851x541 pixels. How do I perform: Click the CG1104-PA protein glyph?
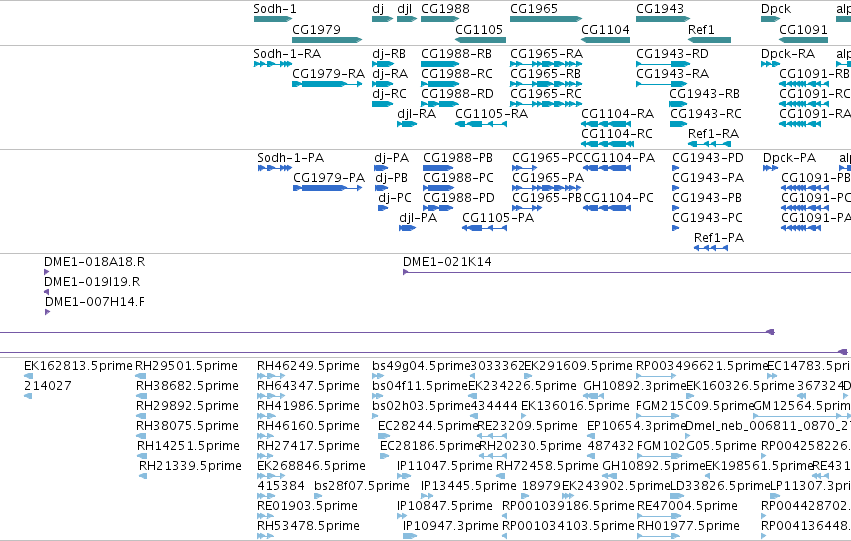tap(607, 168)
